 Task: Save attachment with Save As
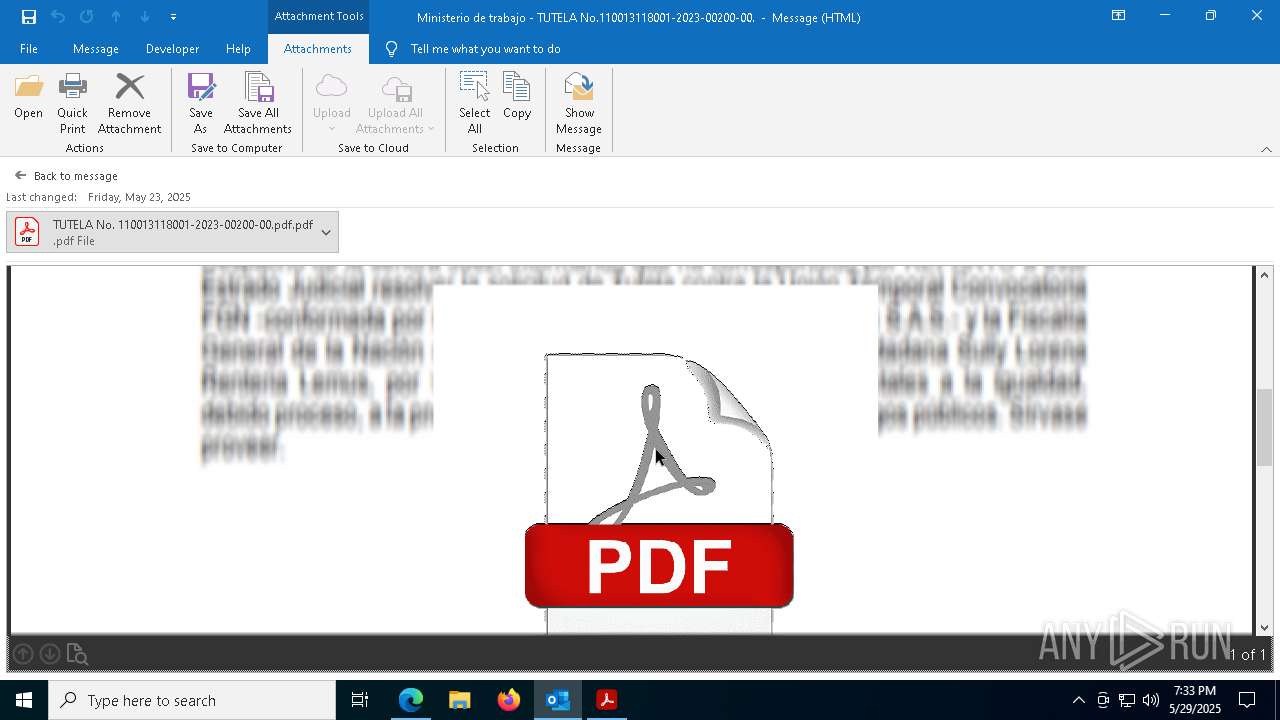[201, 104]
